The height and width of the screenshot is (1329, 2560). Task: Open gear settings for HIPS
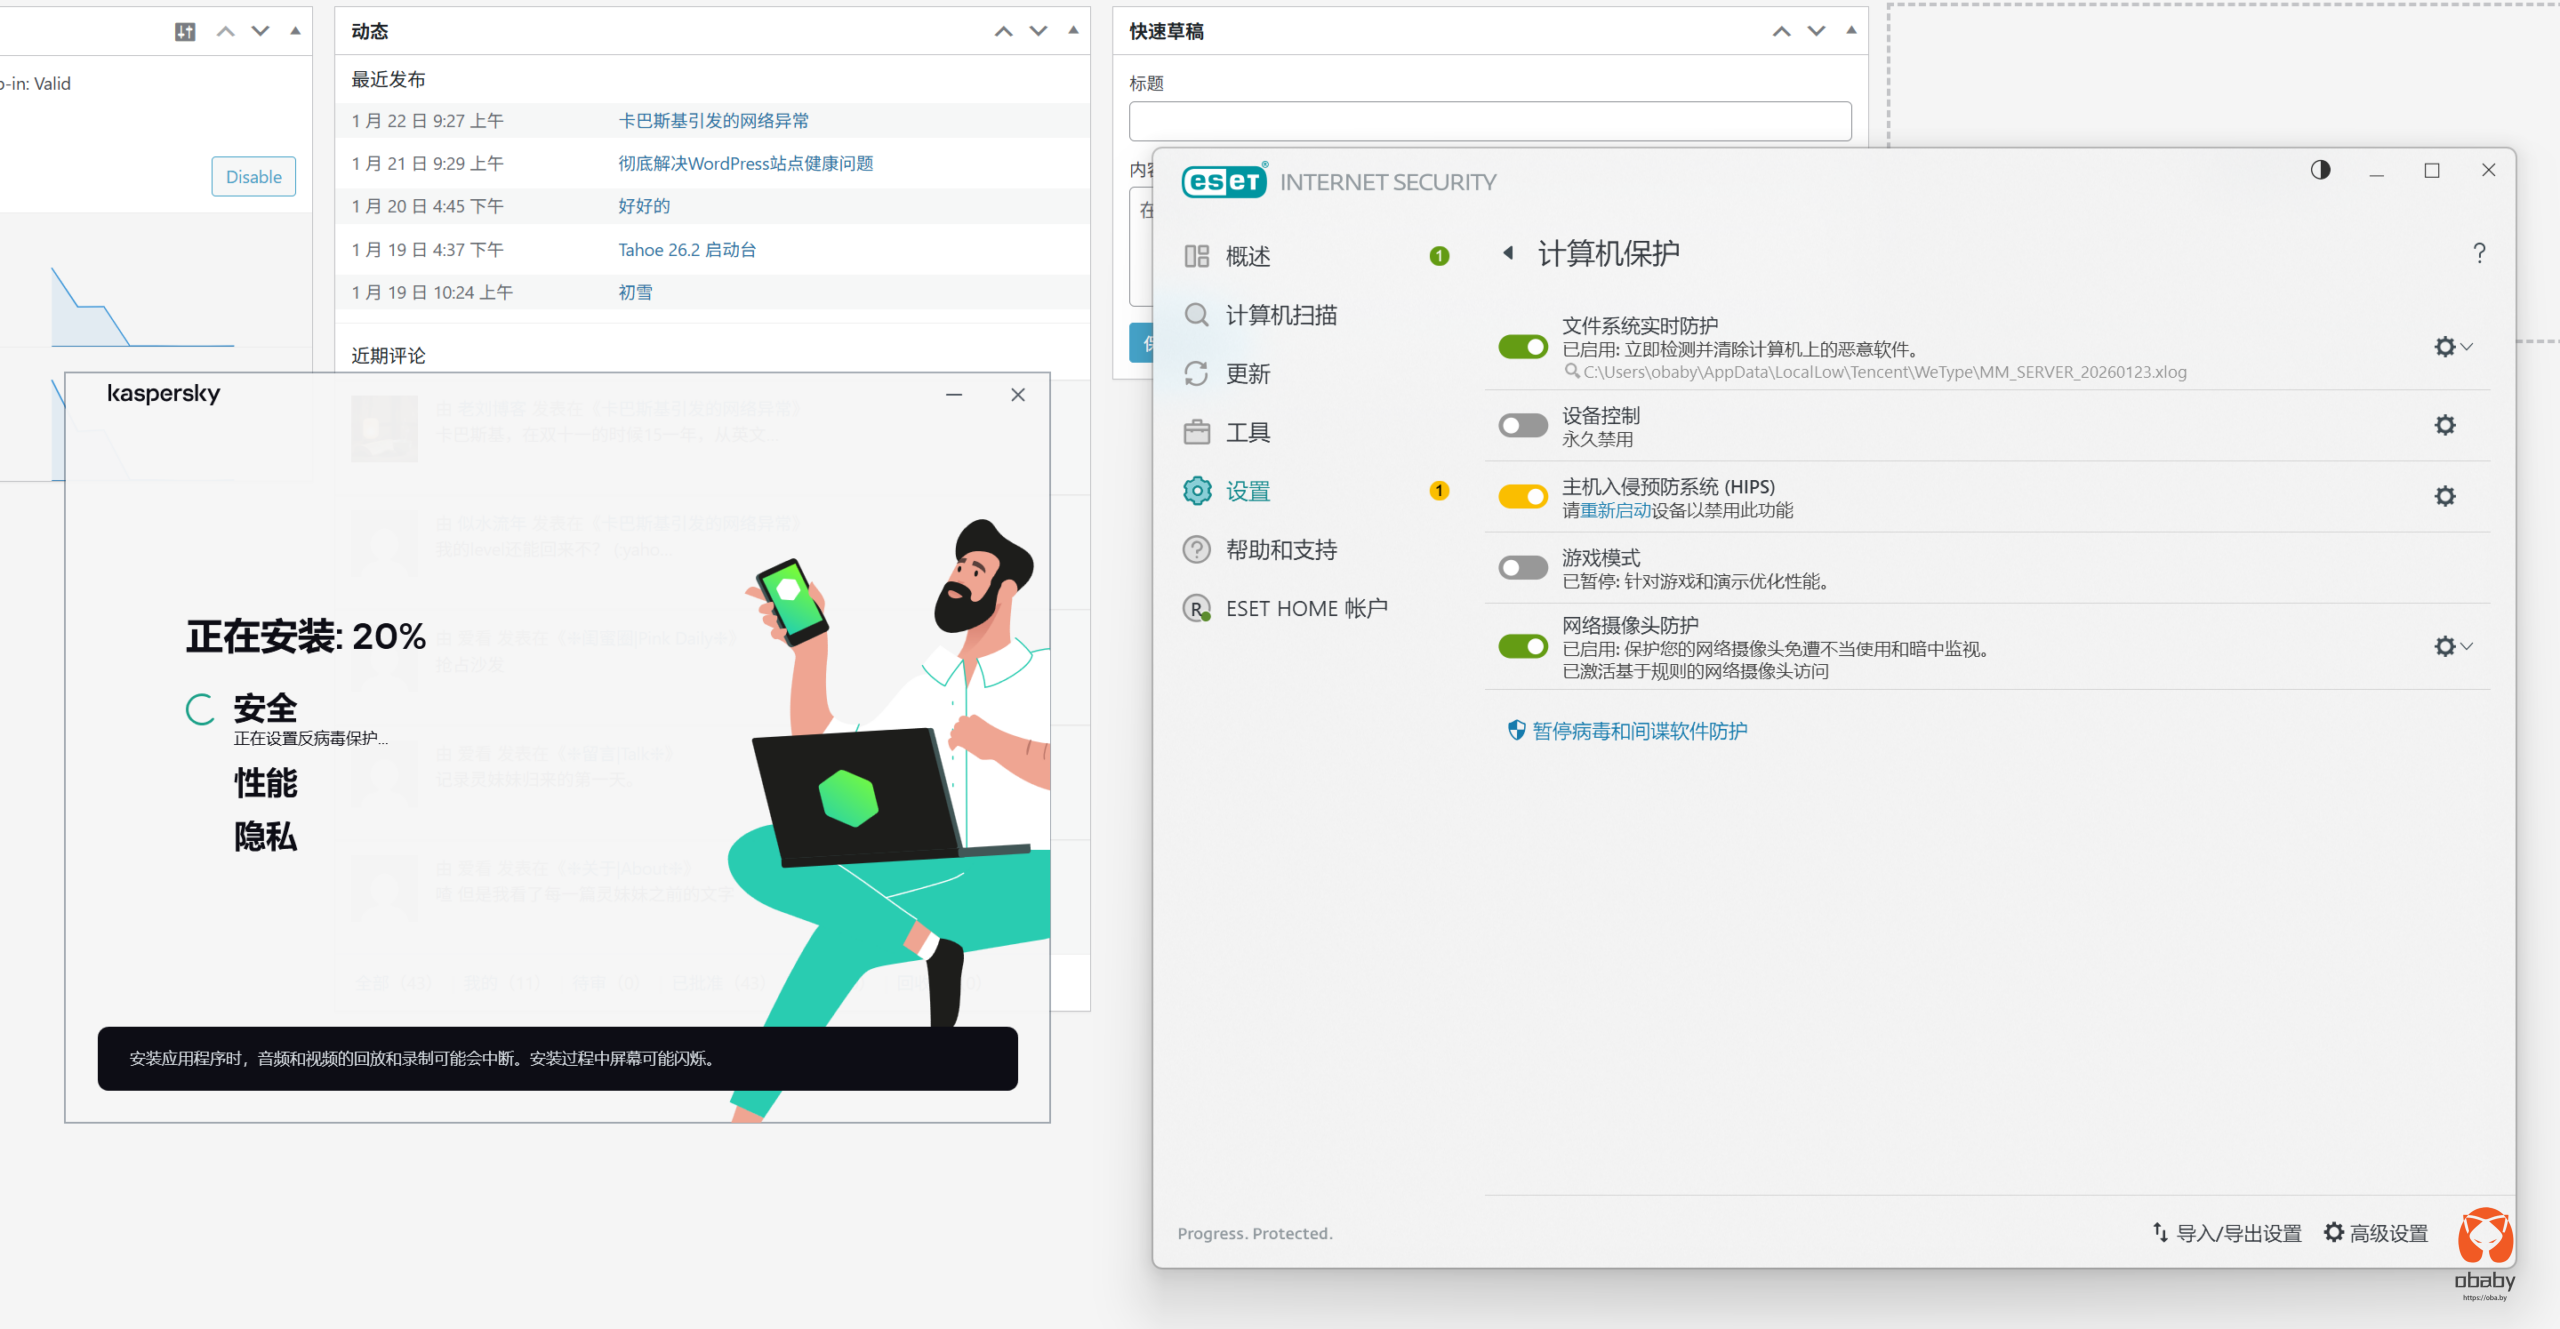[2444, 496]
